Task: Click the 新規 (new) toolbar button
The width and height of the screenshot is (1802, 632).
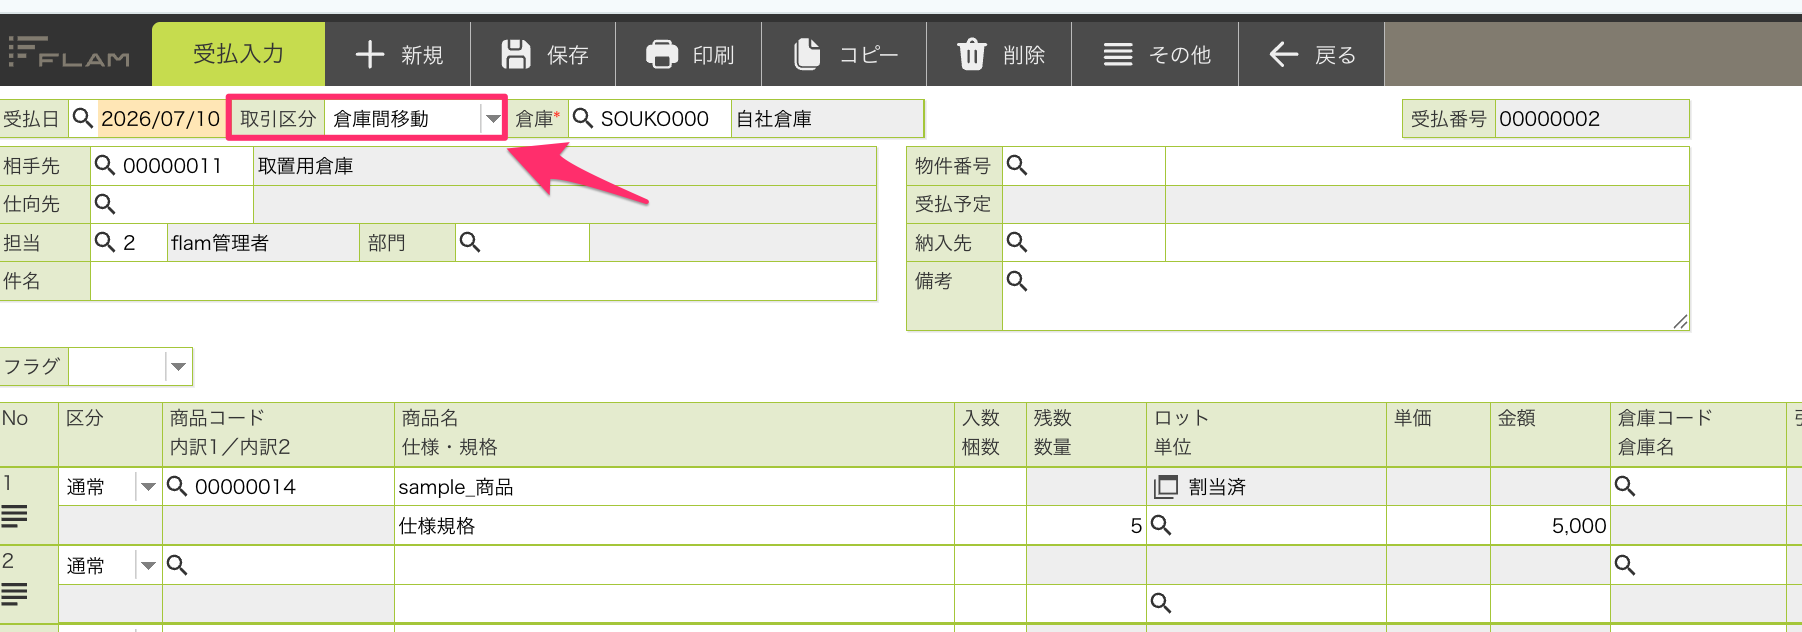Action: point(398,54)
